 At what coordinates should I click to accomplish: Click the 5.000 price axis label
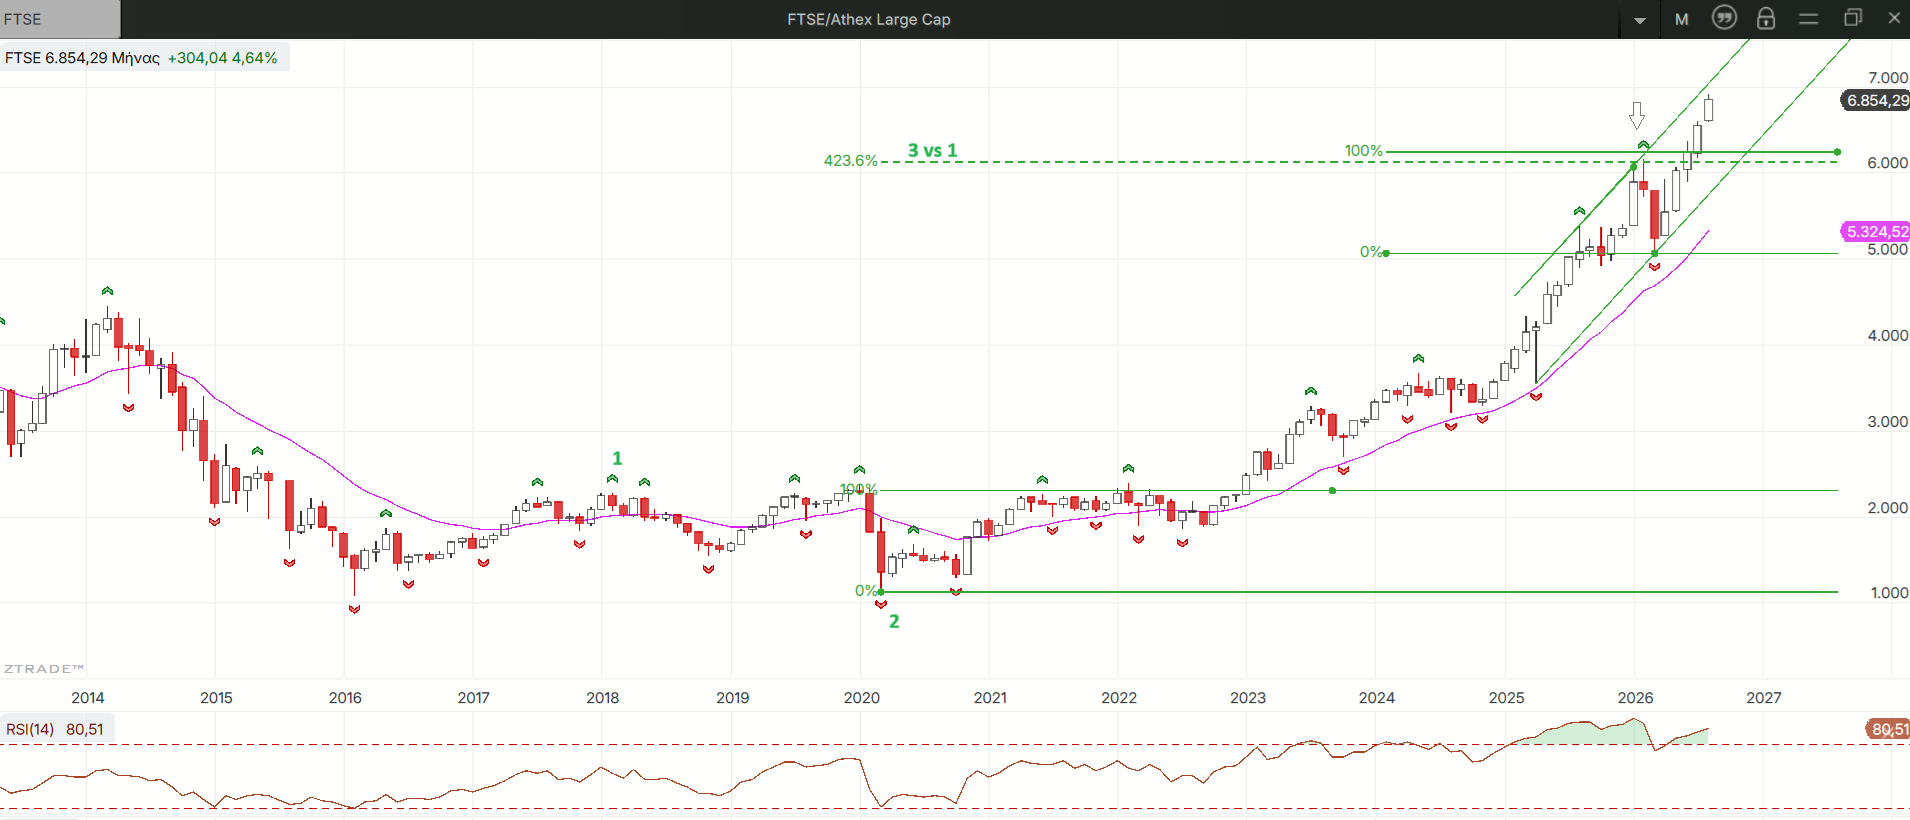tap(1888, 250)
